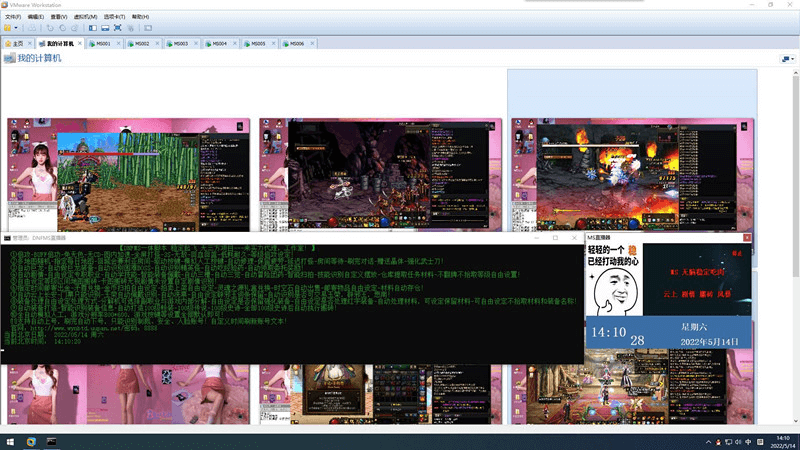
Task: Click the full screen mode icon
Action: point(117,28)
